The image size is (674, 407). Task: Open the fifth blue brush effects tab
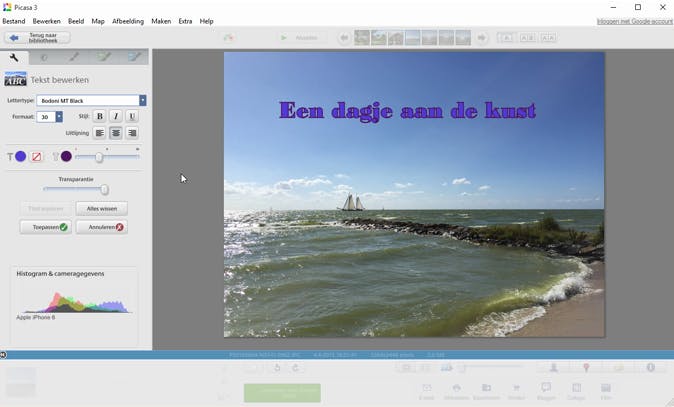(x=134, y=57)
